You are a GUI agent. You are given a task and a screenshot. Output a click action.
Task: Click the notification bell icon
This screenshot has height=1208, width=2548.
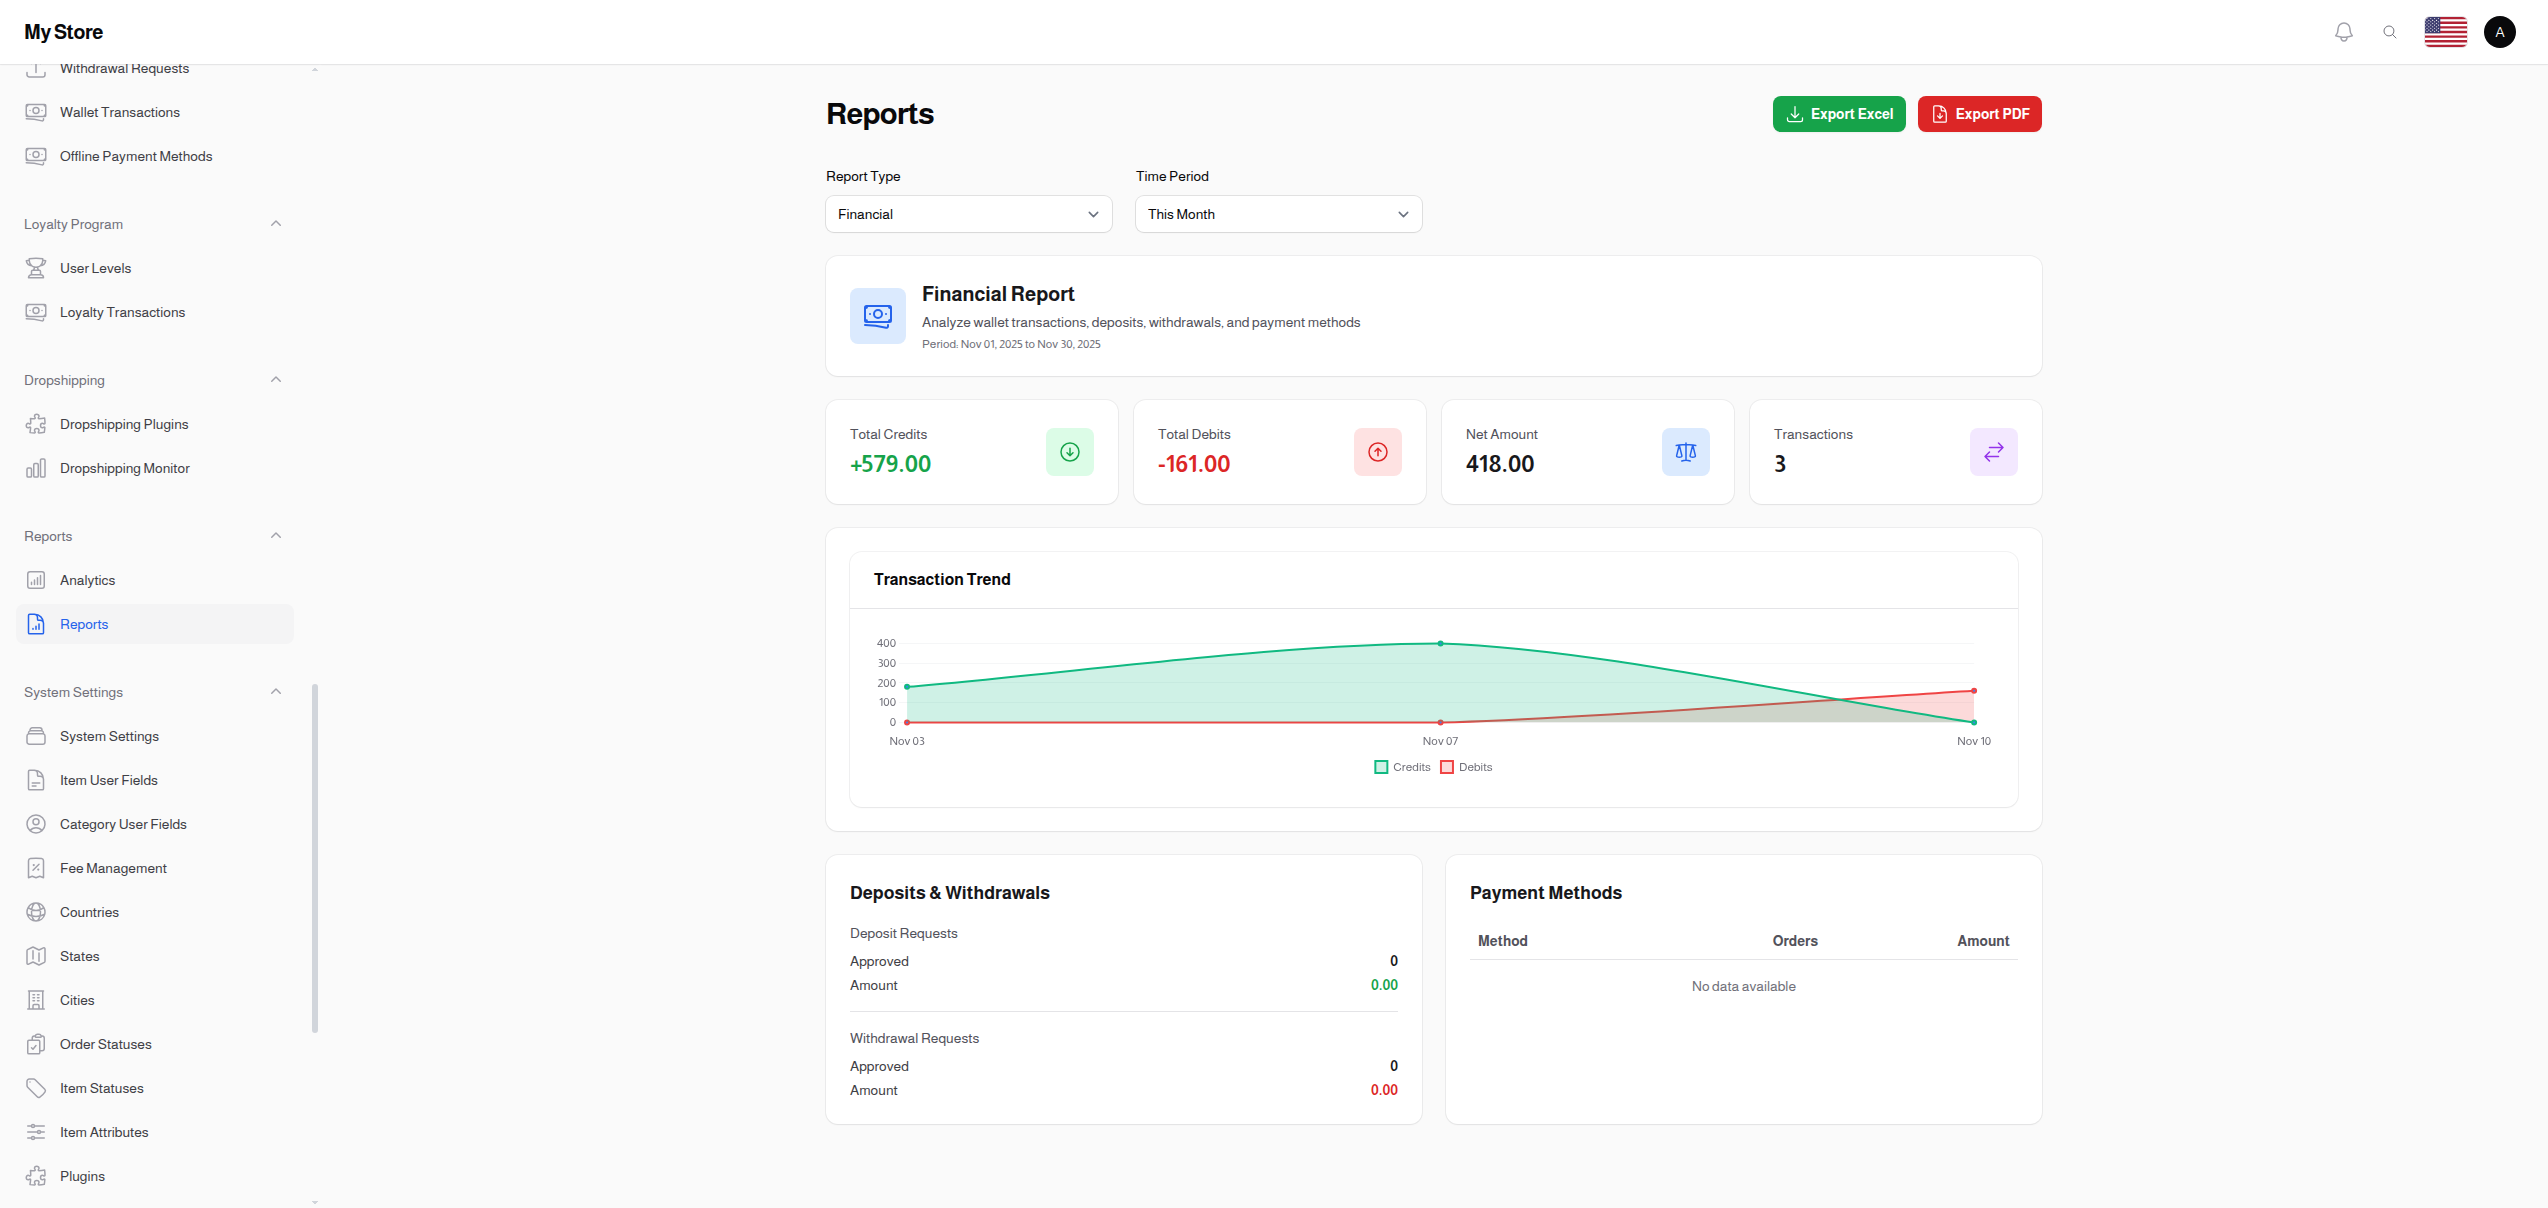click(x=2343, y=31)
